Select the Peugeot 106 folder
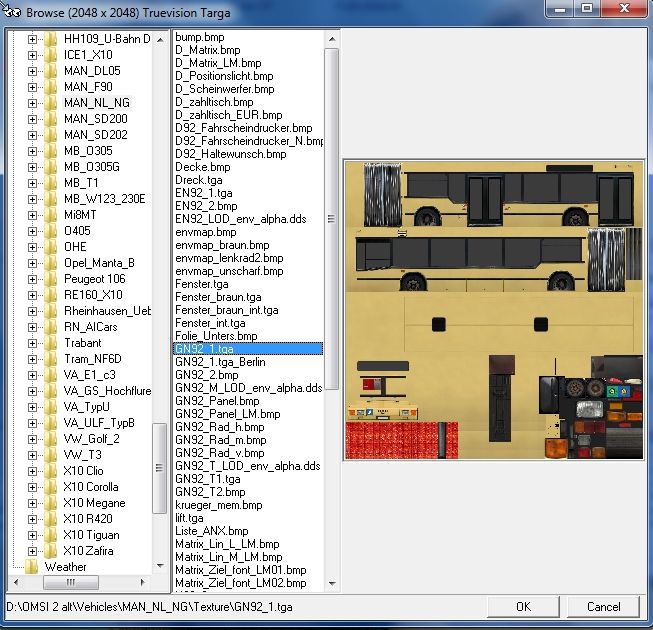The width and height of the screenshot is (653, 630). pos(94,279)
